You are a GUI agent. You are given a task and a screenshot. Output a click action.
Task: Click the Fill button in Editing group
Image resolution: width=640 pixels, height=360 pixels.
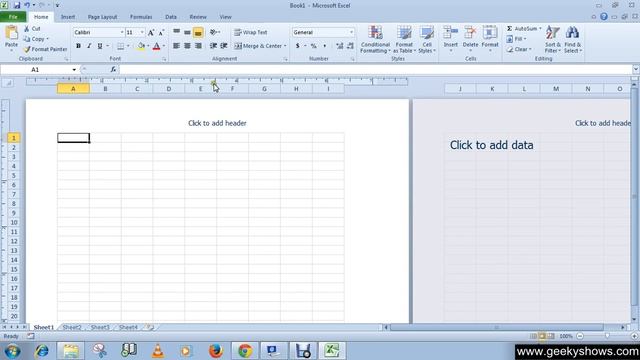[x=516, y=39]
